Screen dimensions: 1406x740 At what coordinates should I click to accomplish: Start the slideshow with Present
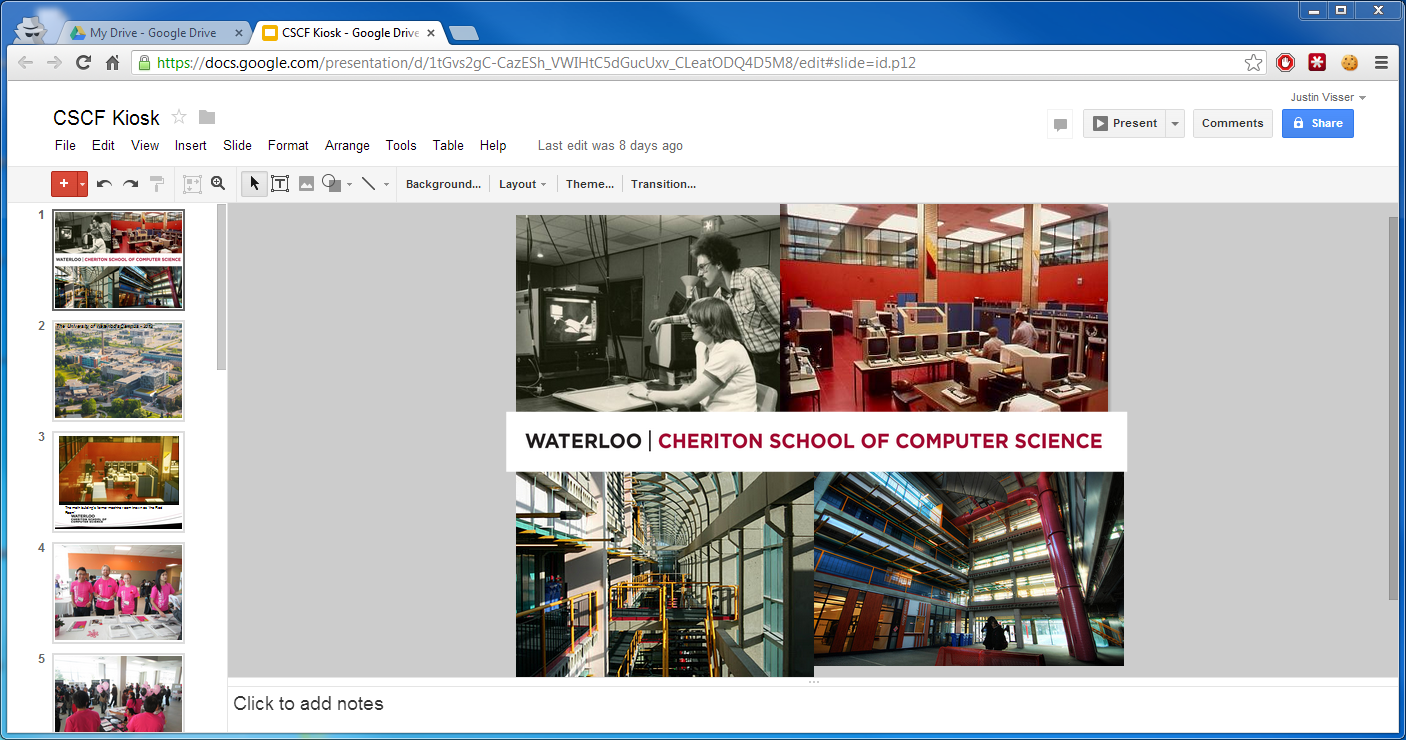tap(1124, 123)
